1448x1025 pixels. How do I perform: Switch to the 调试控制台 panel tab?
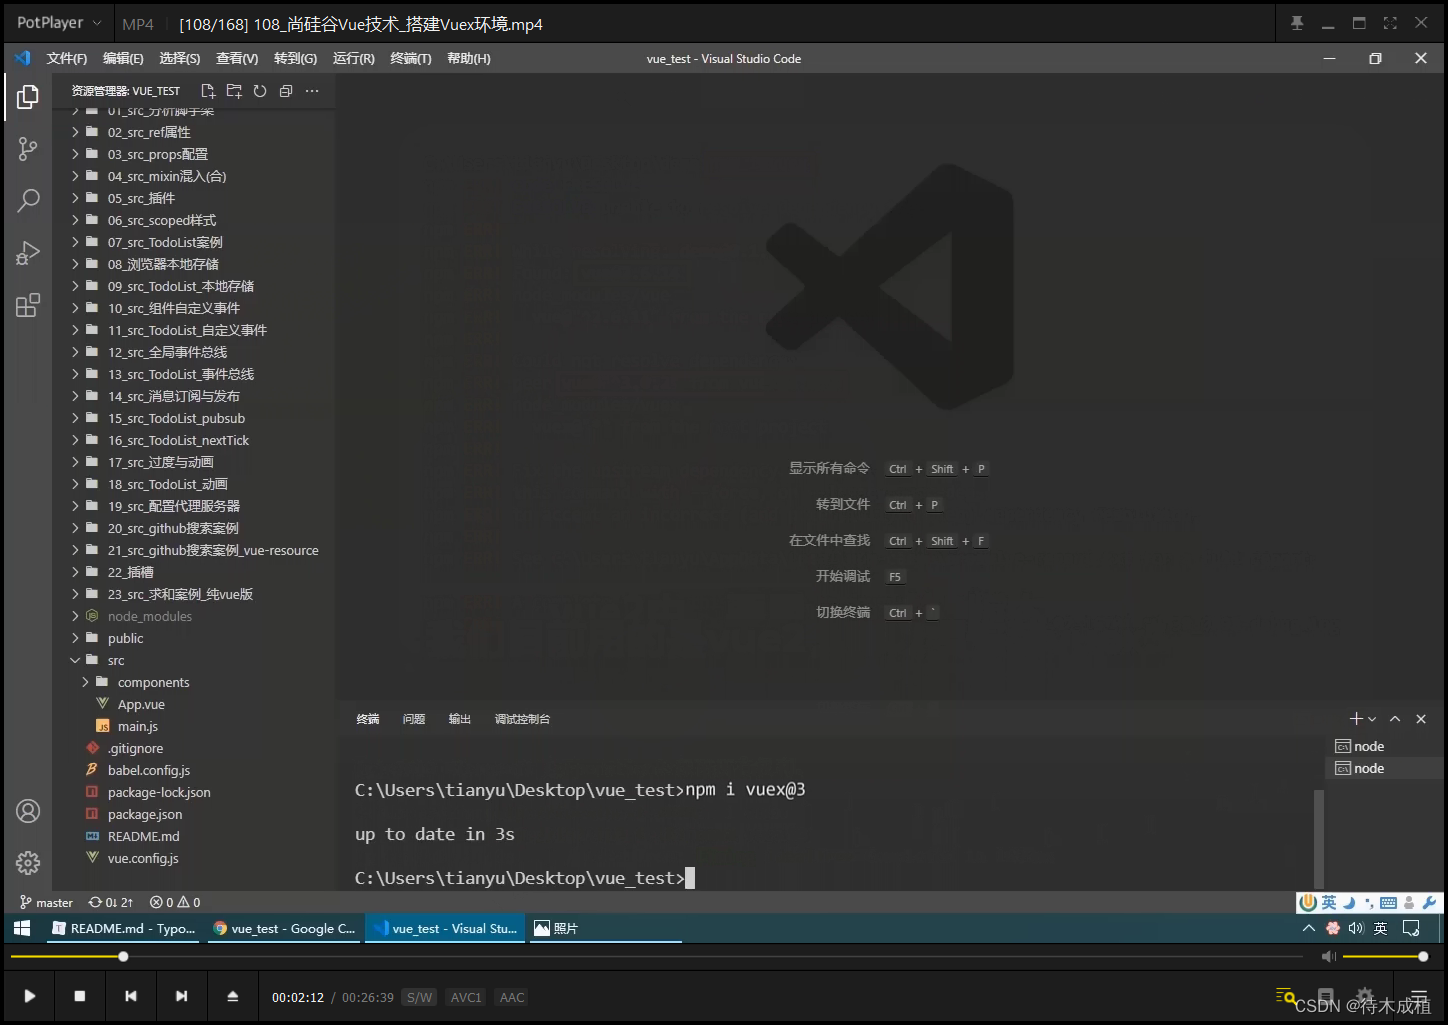(522, 719)
